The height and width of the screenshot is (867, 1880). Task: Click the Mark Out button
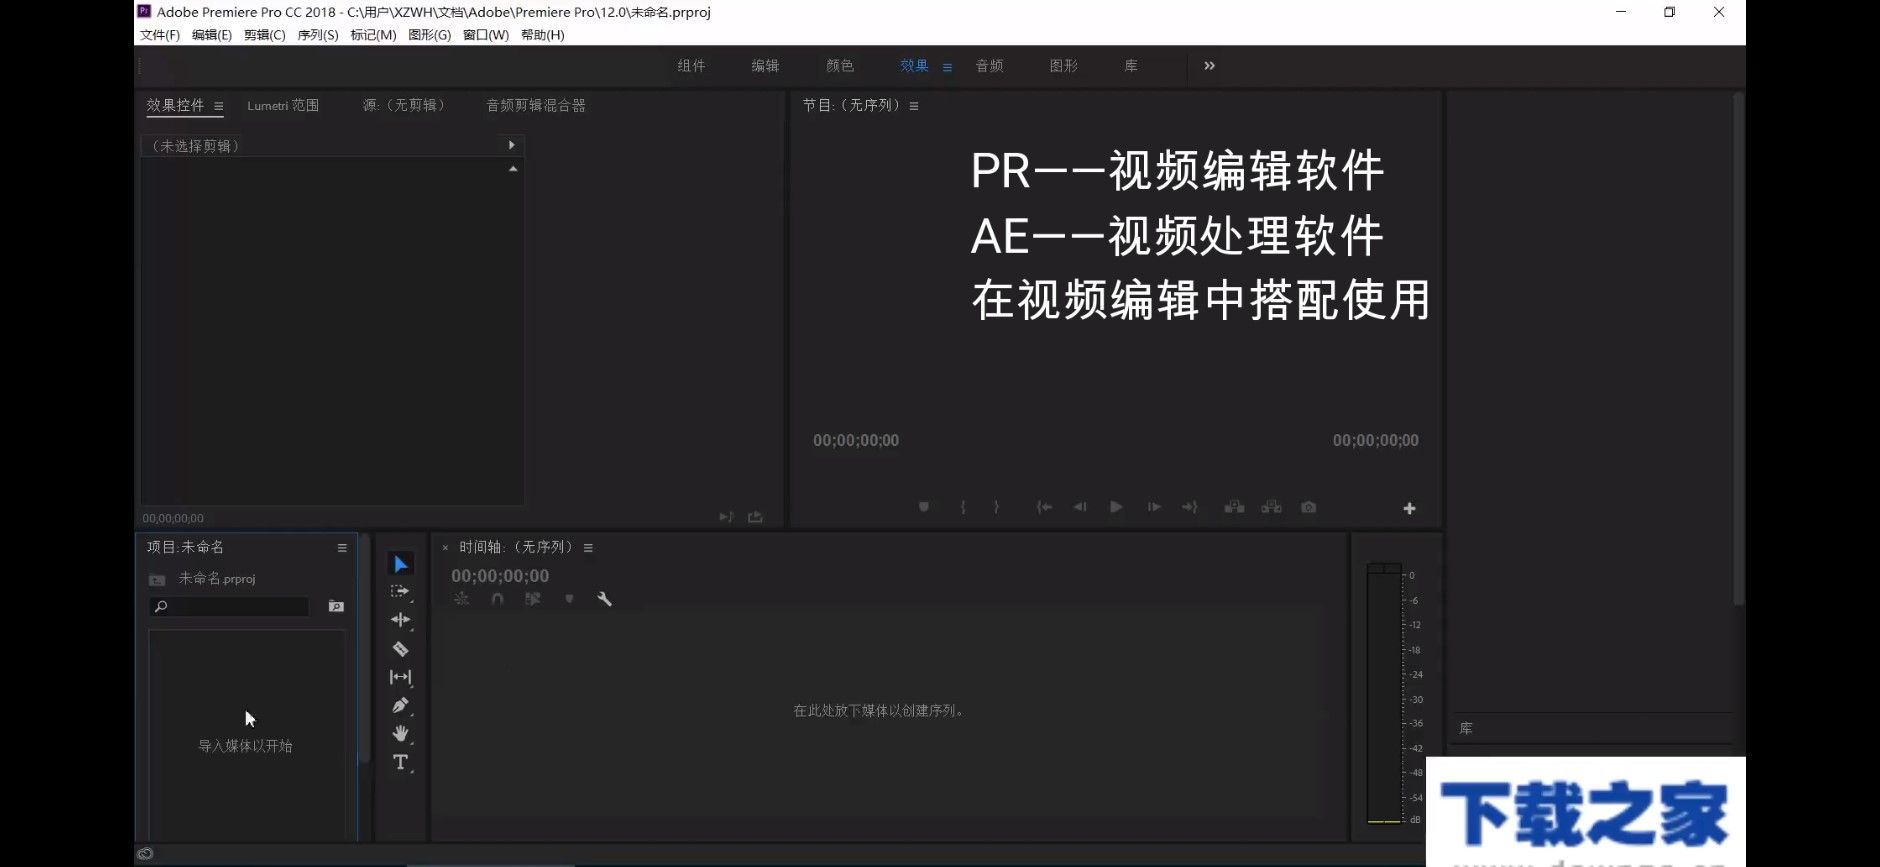[996, 507]
